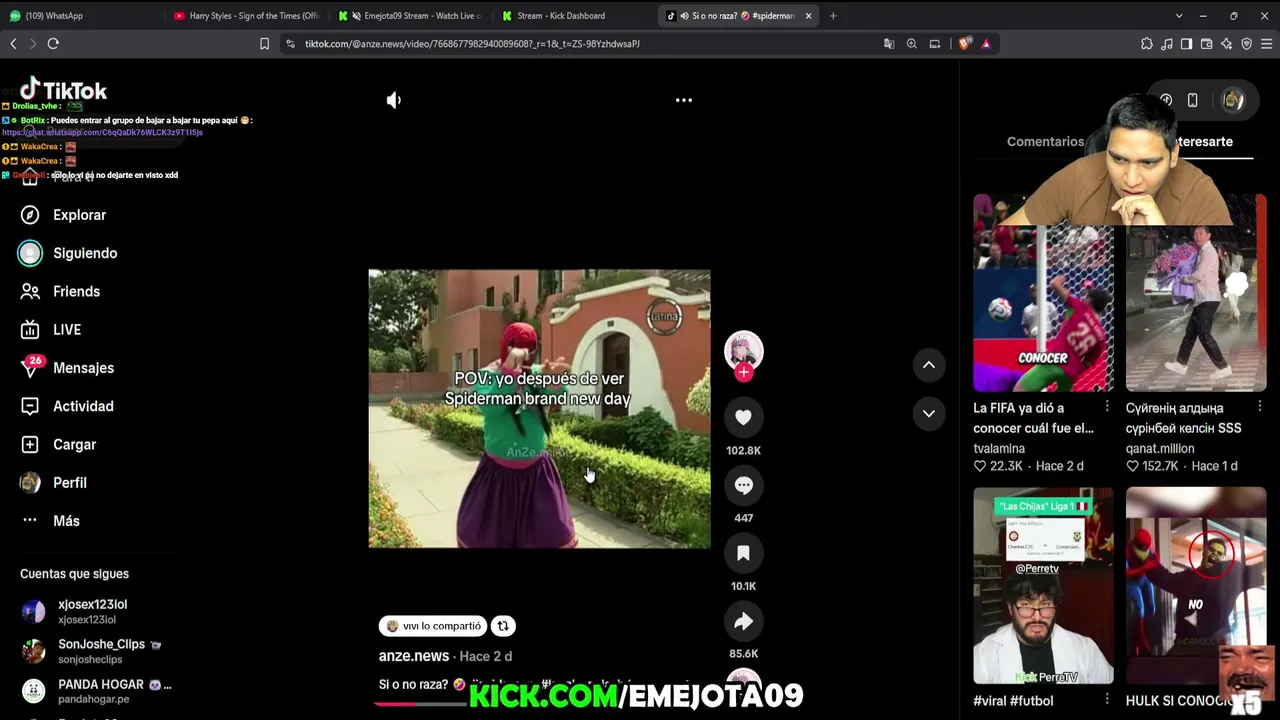Image resolution: width=1280 pixels, height=720 pixels.
Task: Open options for the La FIFA video
Action: click(x=1107, y=407)
